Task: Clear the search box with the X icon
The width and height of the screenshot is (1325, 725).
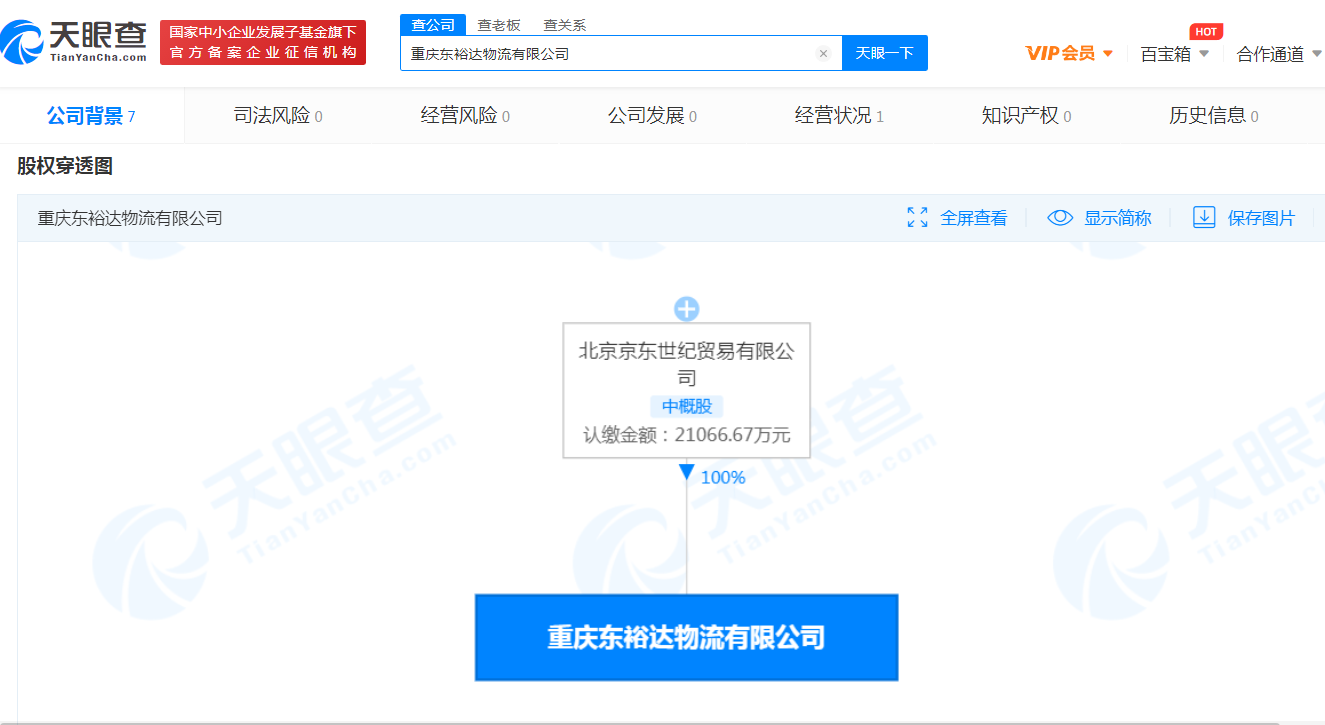Action: tap(823, 54)
